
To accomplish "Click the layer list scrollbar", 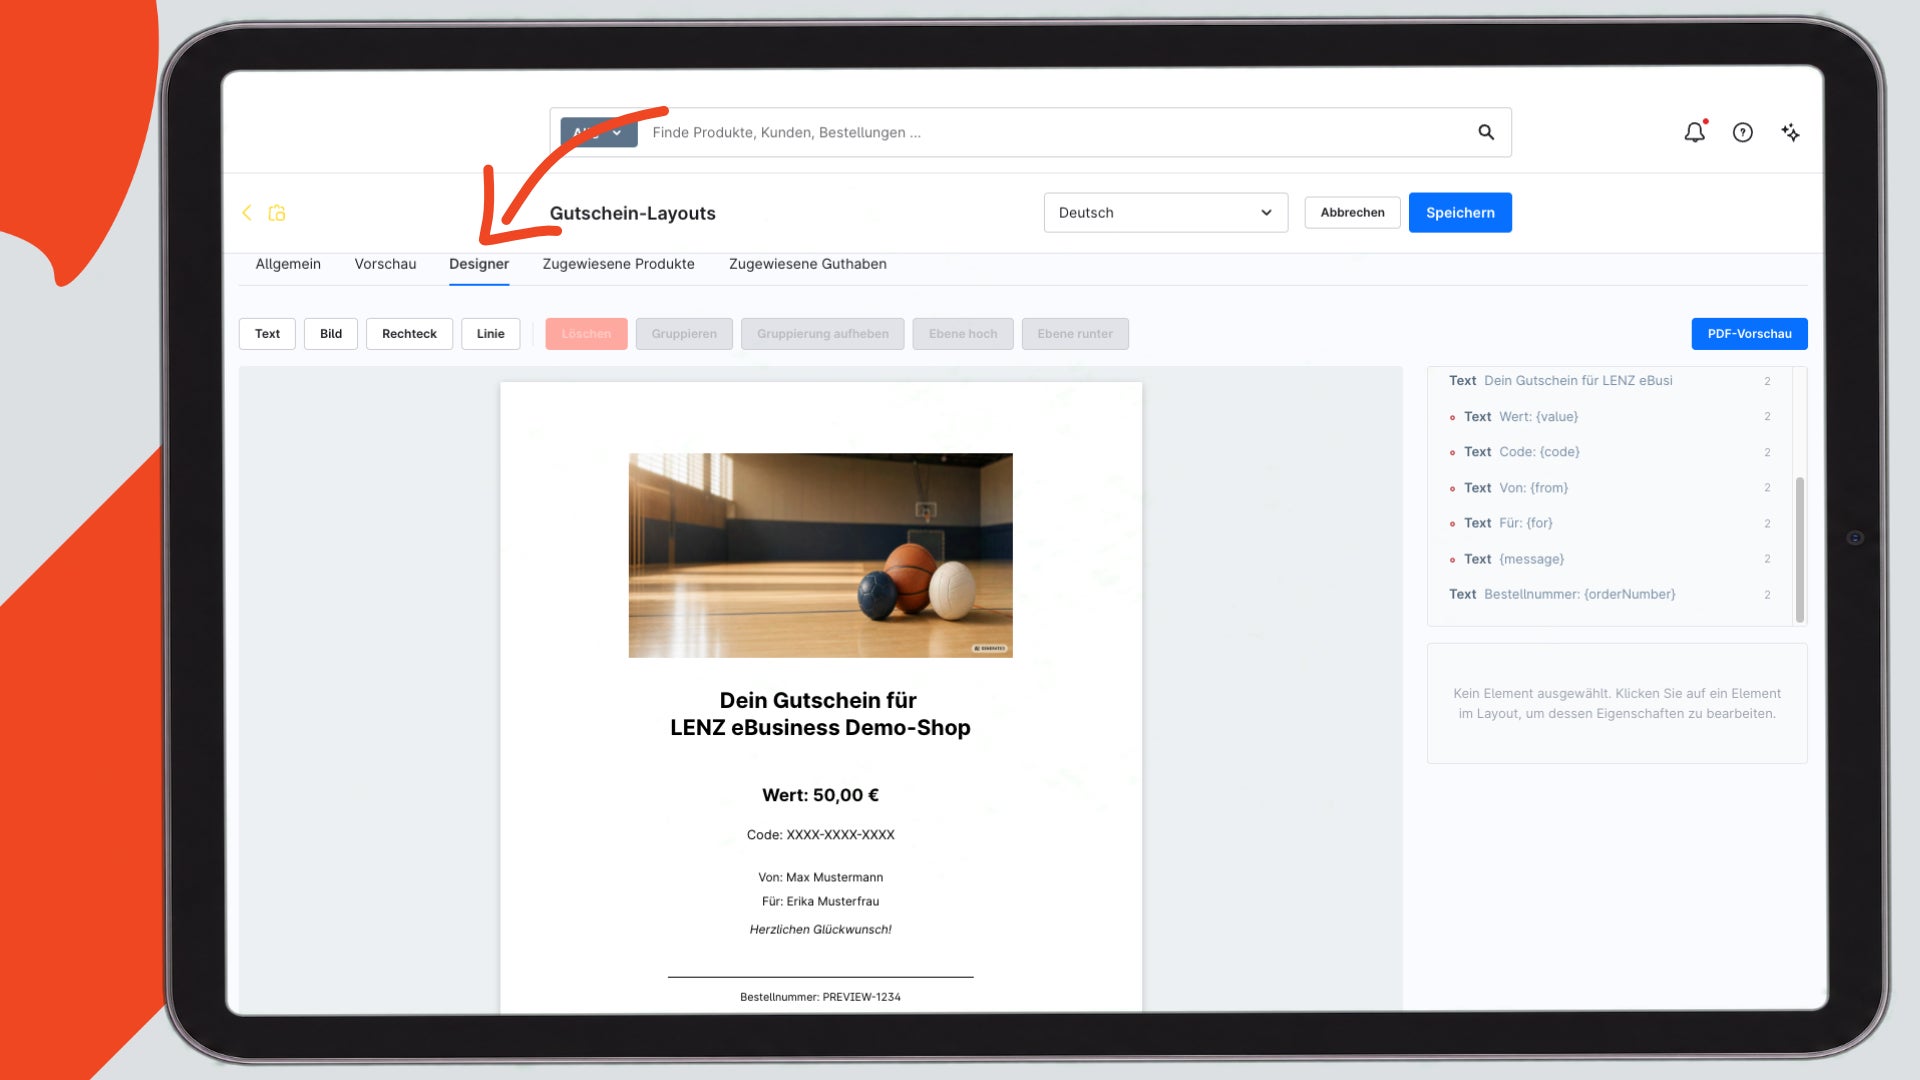I will 1799,549.
